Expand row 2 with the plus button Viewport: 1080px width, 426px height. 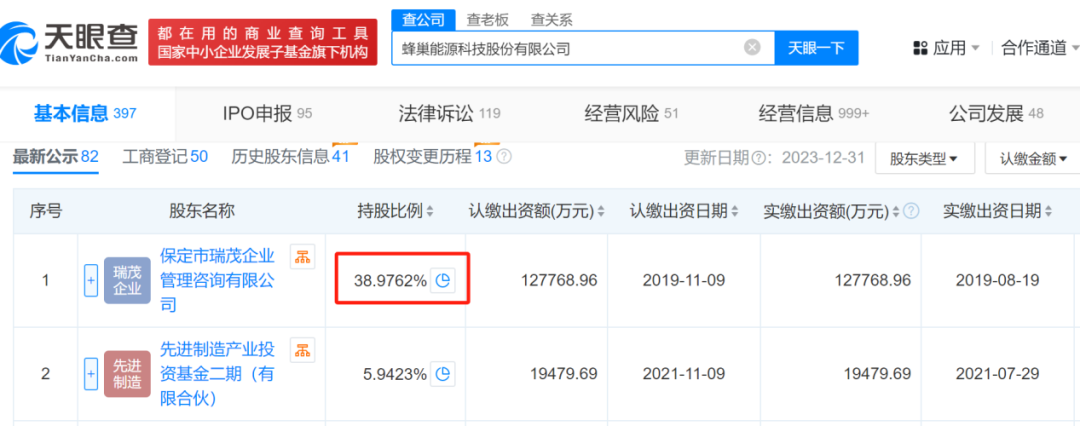pos(91,374)
